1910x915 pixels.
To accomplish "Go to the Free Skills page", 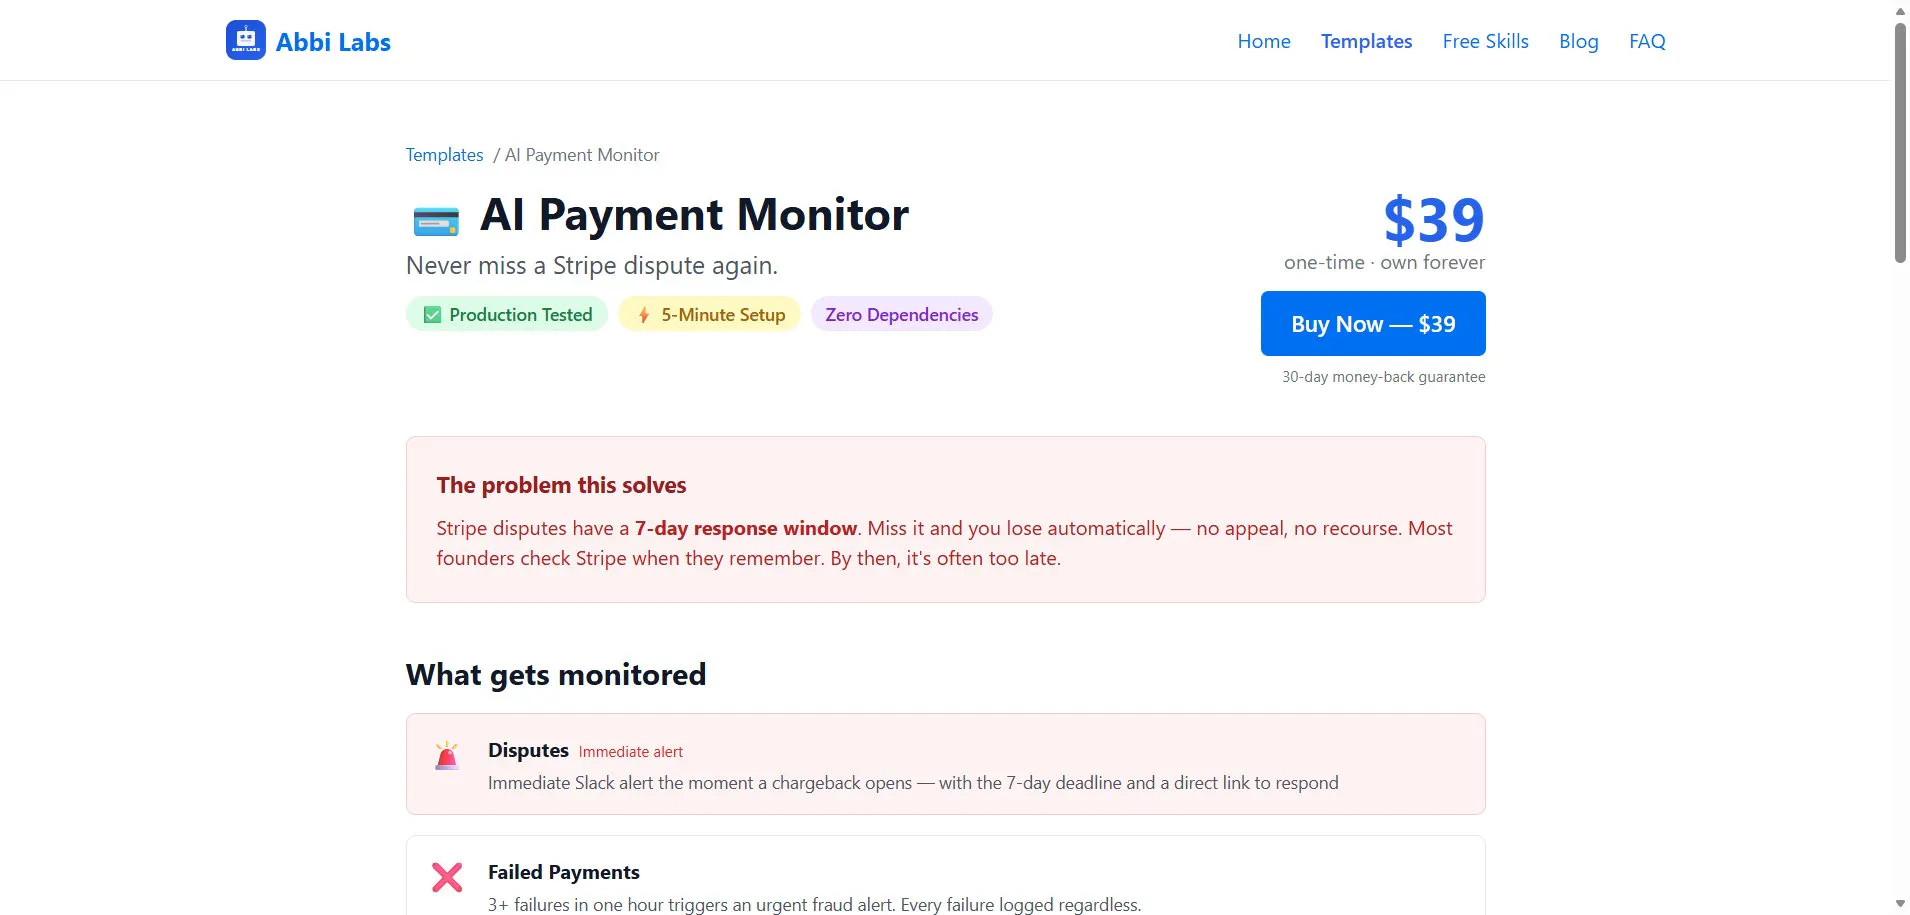I will tap(1485, 41).
